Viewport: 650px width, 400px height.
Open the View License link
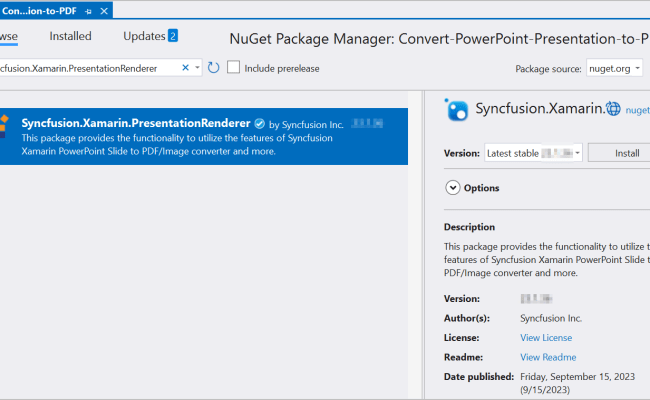(546, 338)
